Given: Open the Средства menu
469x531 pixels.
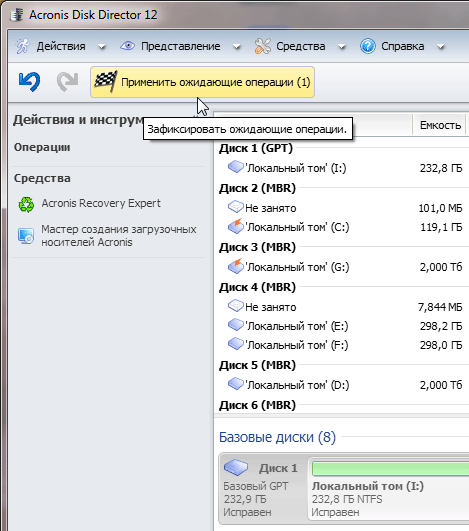Looking at the screenshot, I should coord(301,46).
